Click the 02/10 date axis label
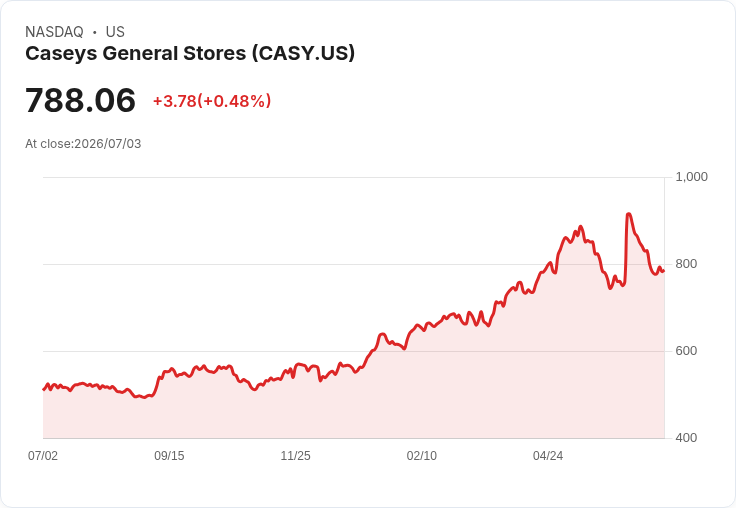The width and height of the screenshot is (736, 508). pos(422,455)
